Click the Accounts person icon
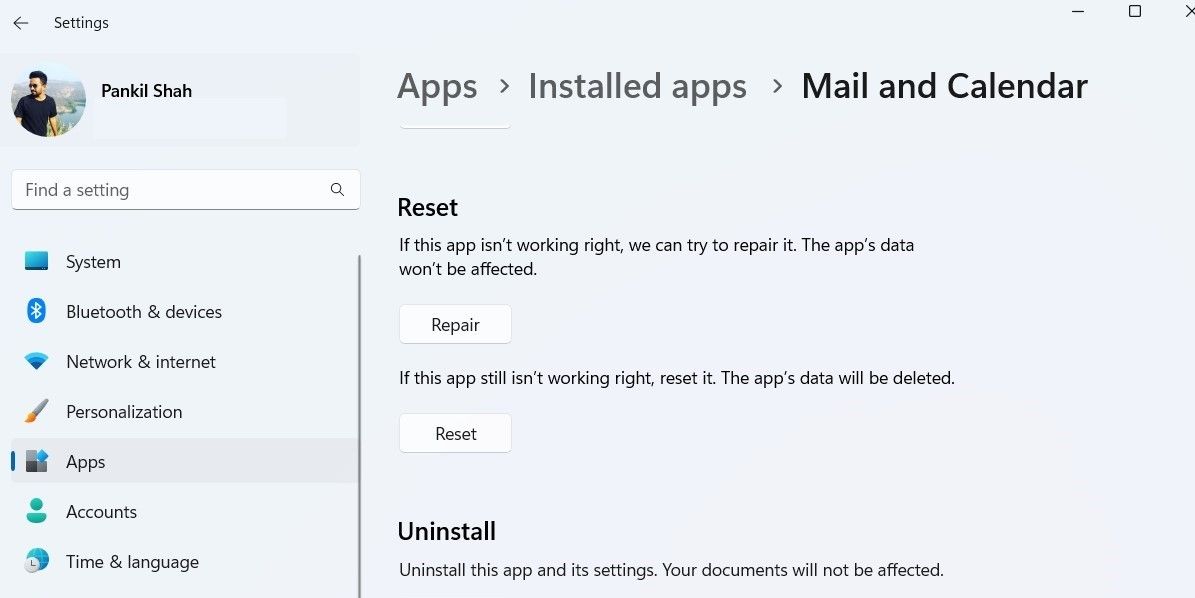1195x598 pixels. [x=36, y=511]
